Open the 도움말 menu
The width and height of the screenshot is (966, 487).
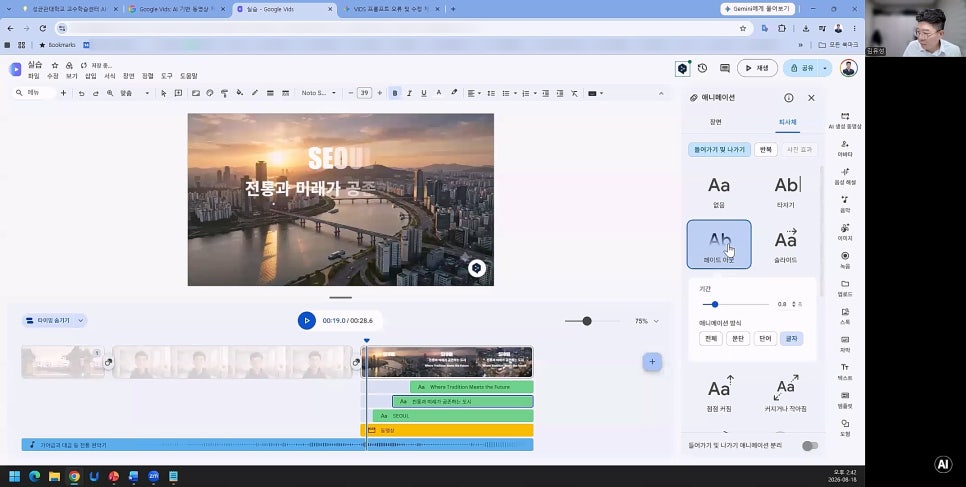coord(189,76)
